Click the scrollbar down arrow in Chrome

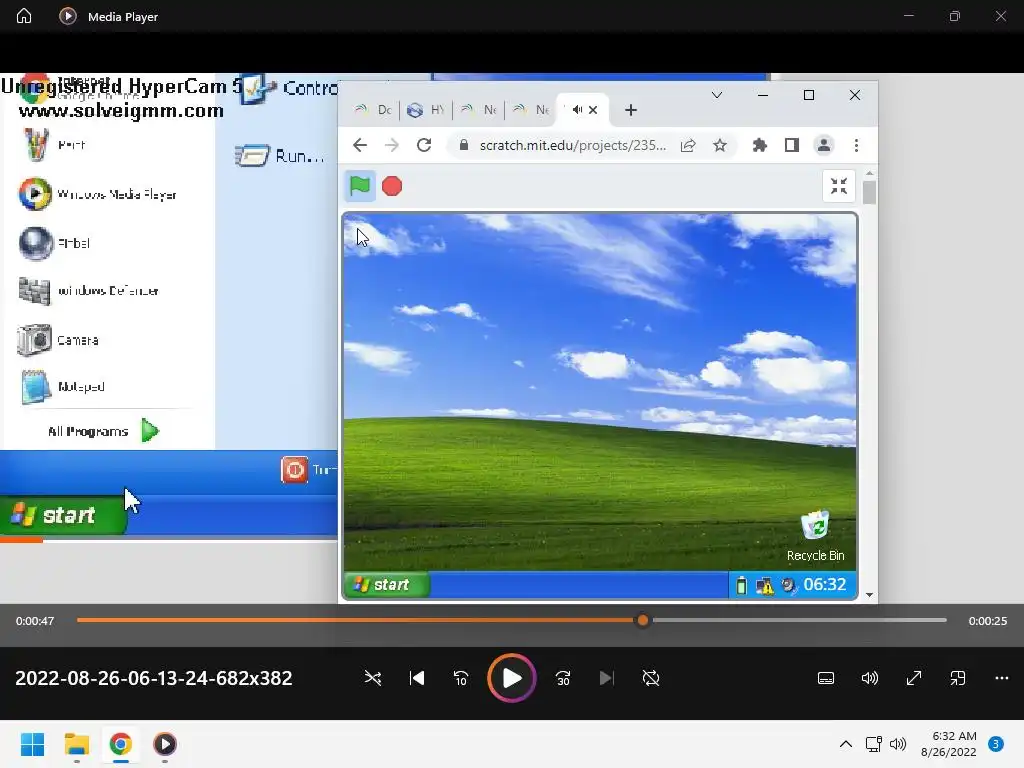coord(869,594)
